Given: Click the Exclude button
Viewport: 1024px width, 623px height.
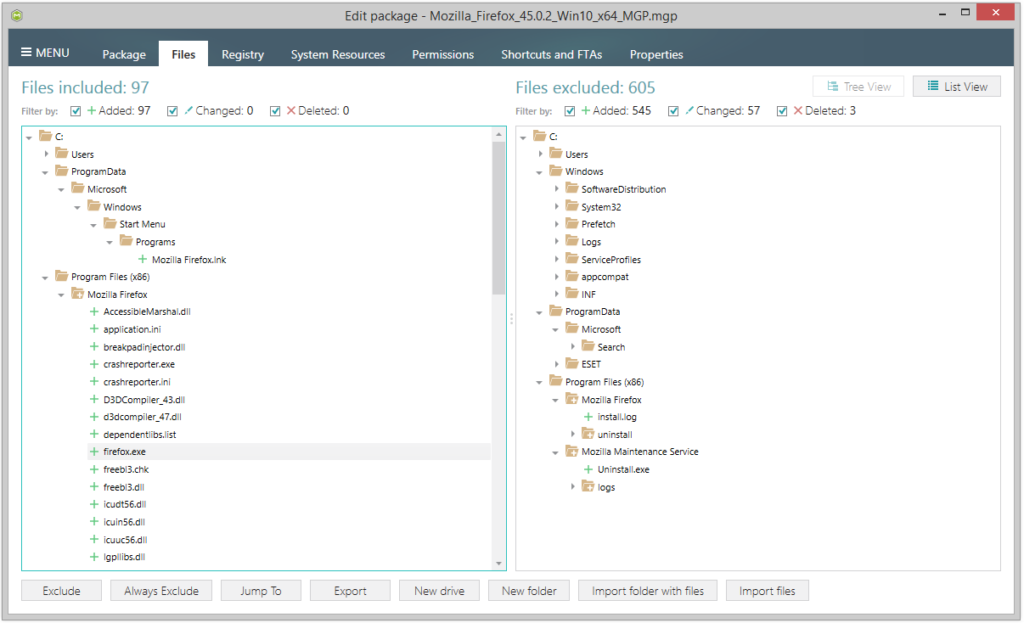Looking at the screenshot, I should [x=61, y=591].
